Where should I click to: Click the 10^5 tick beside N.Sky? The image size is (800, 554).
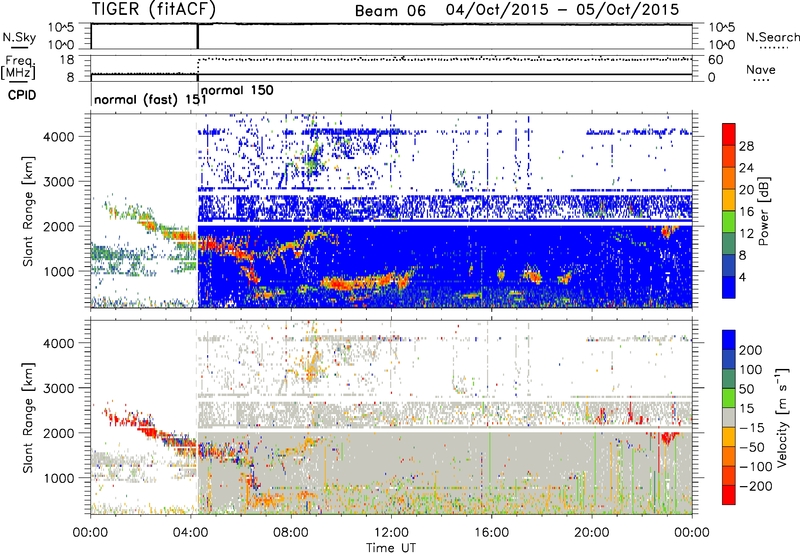pos(61,27)
